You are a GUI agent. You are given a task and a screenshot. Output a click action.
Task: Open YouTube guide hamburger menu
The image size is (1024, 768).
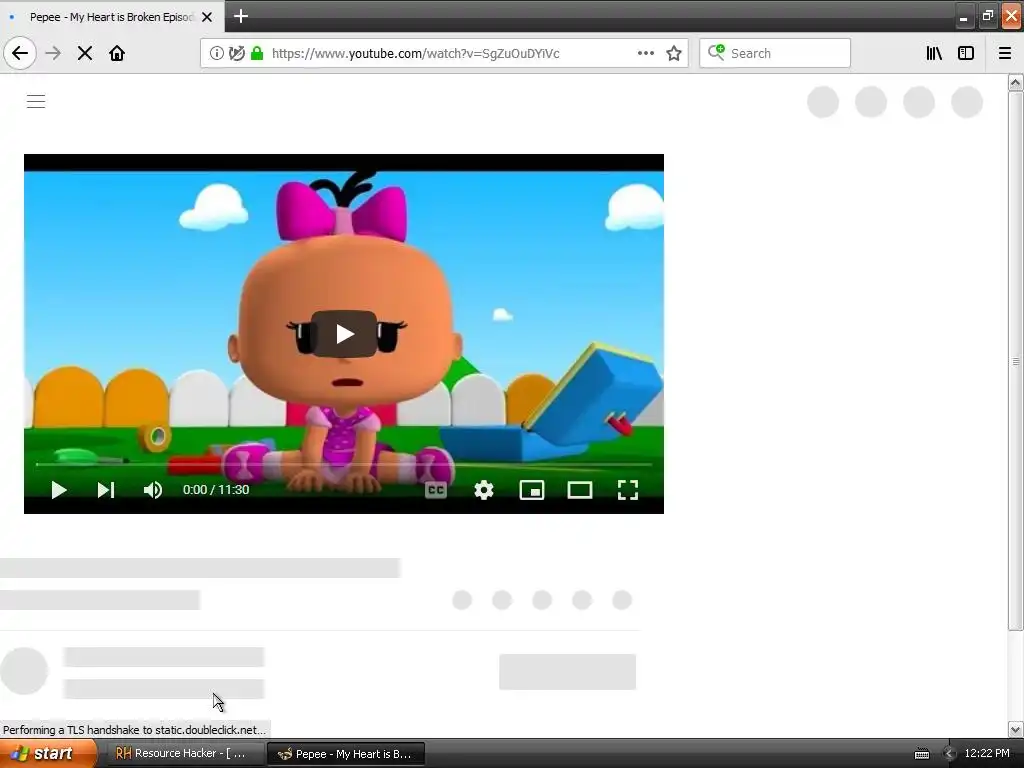tap(36, 101)
